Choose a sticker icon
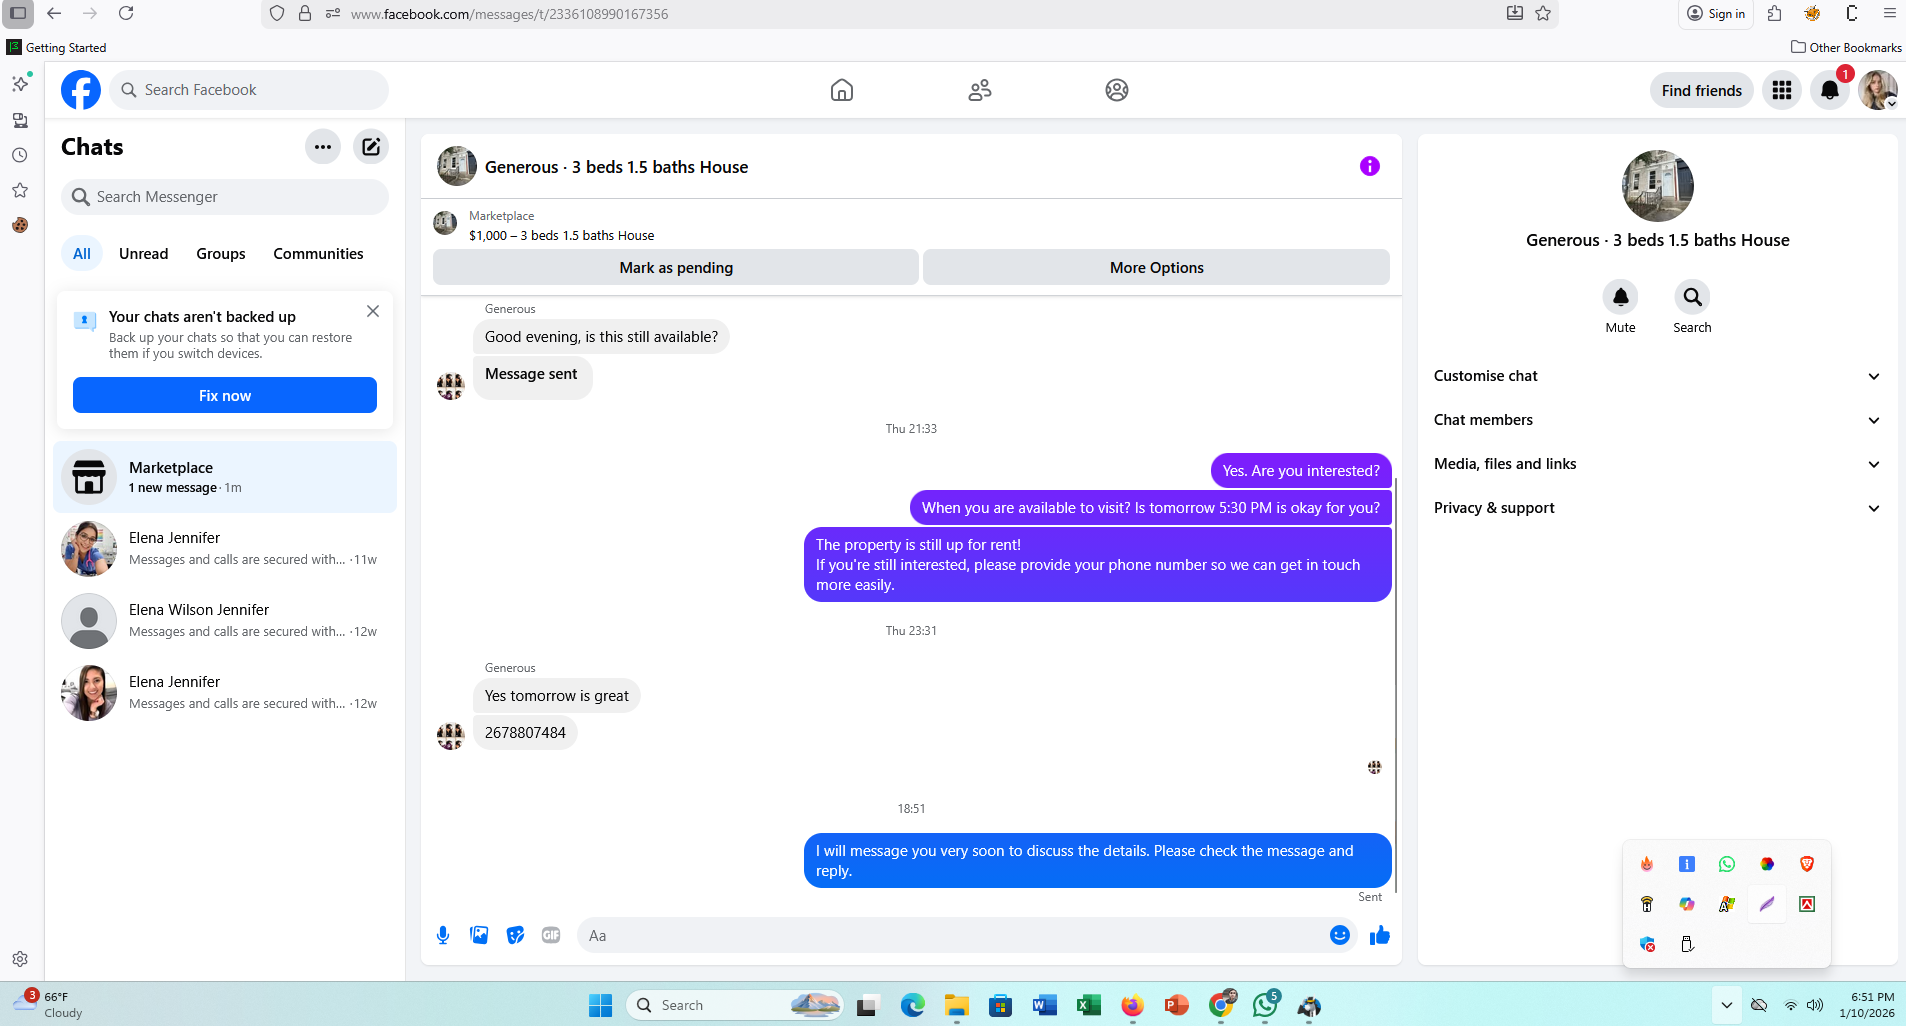 click(x=515, y=935)
